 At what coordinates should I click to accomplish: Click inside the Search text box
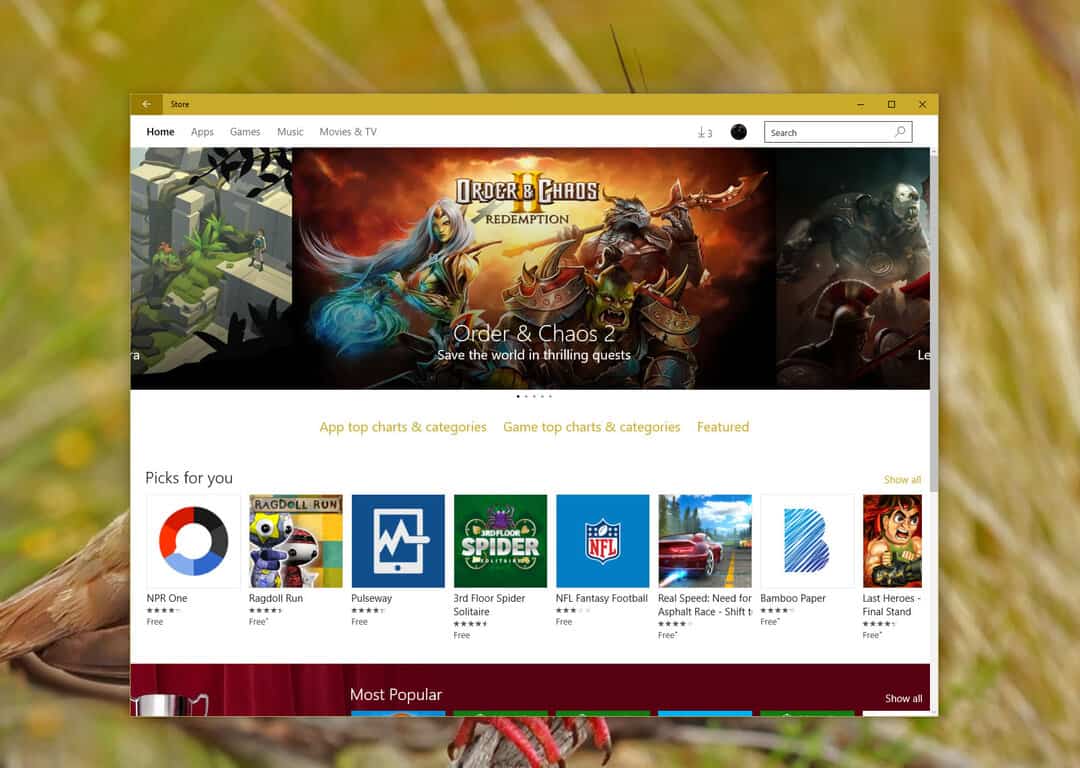[x=825, y=132]
